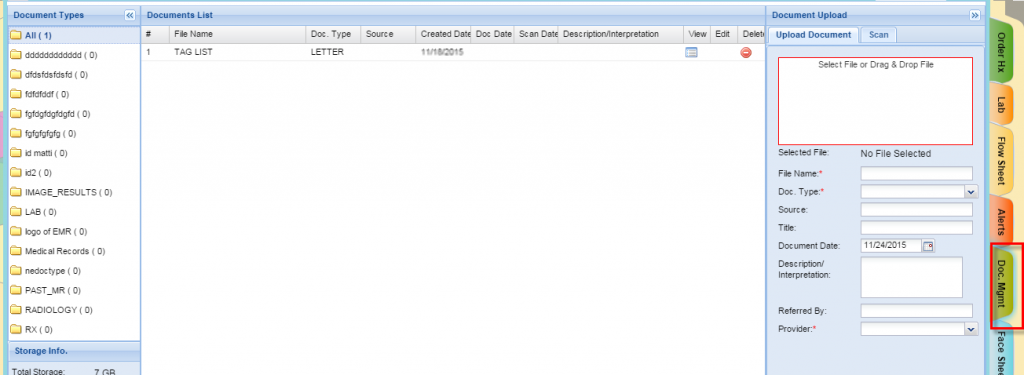Viewport: 1024px width, 375px height.
Task: Collapse the Document Types panel
Action: [x=129, y=15]
